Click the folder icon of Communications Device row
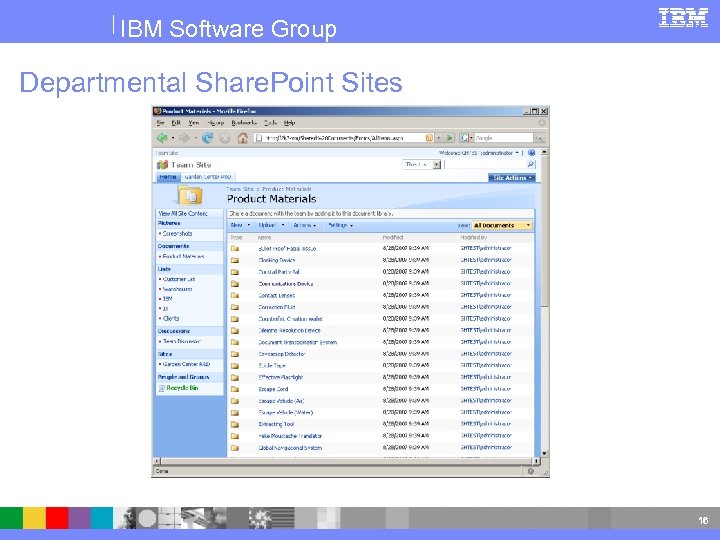This screenshot has width=720, height=540. tap(235, 284)
